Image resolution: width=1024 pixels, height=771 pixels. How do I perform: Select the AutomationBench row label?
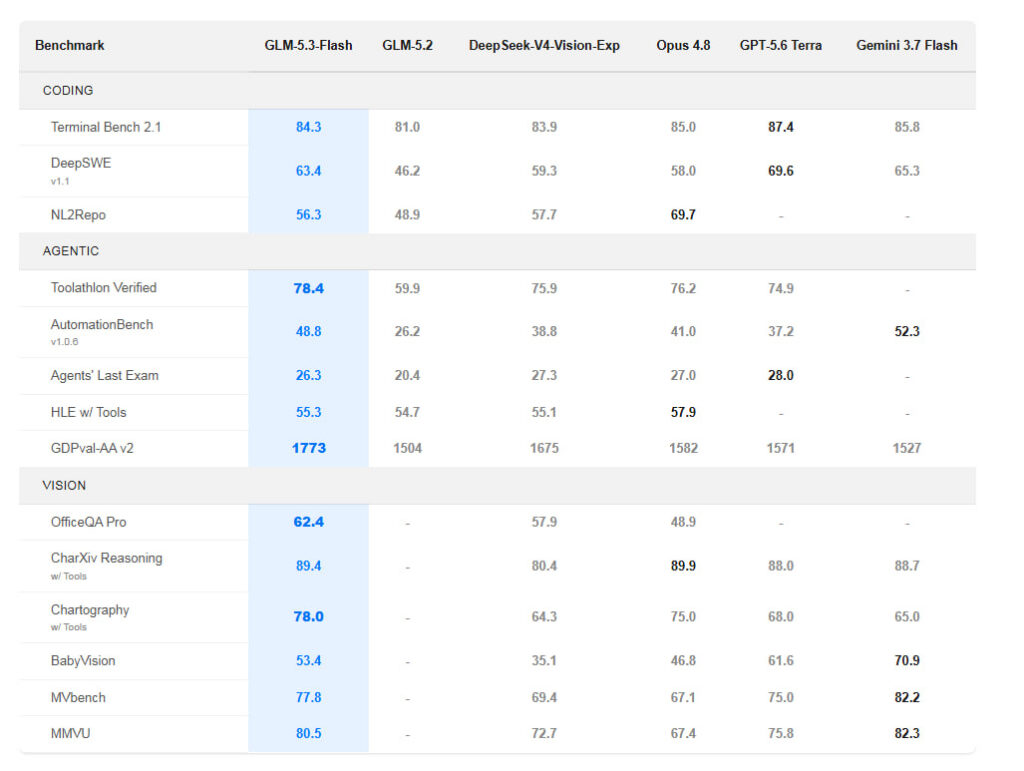(102, 324)
